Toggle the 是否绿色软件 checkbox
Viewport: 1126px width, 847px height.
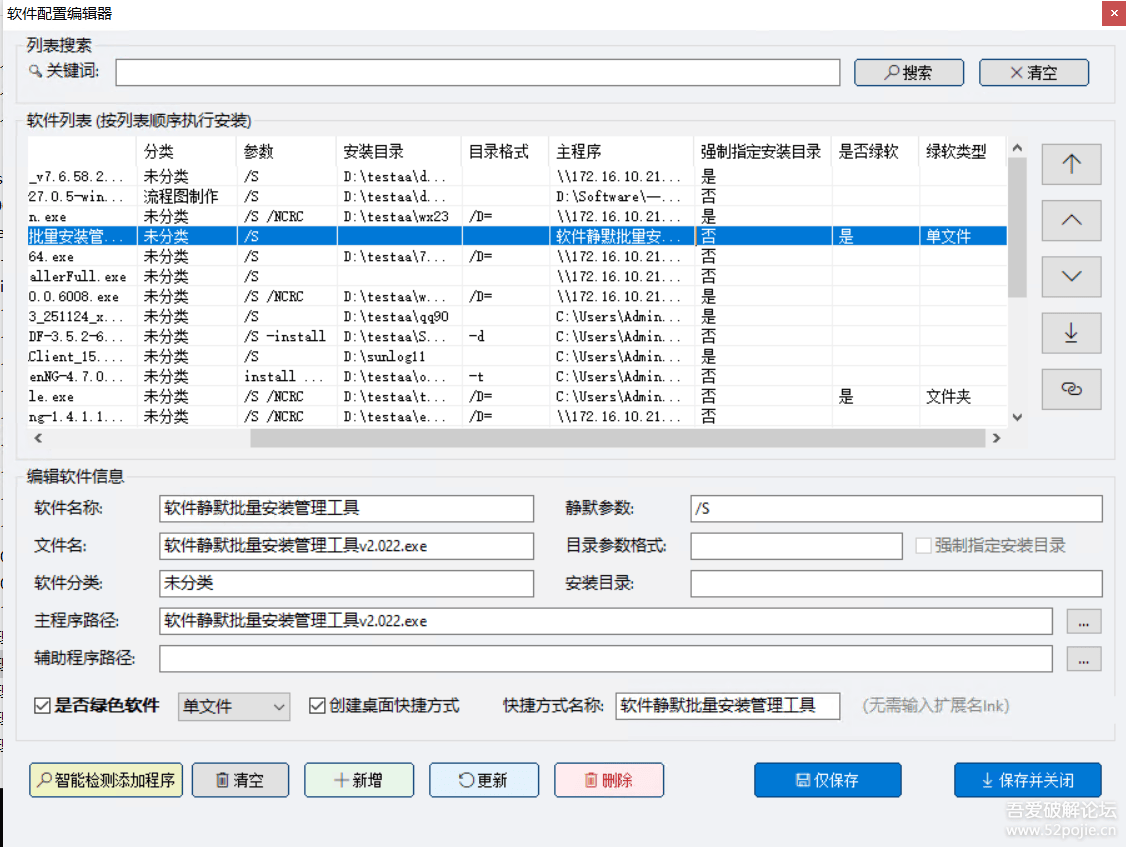point(42,705)
